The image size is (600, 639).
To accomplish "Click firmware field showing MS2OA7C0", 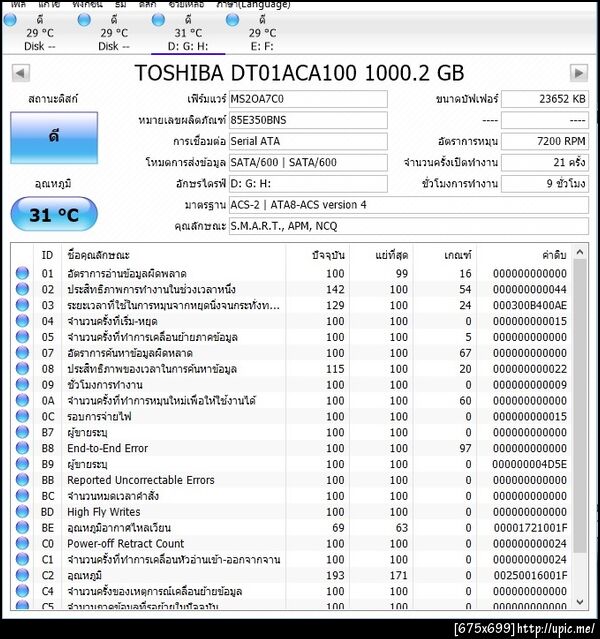I will (x=308, y=99).
